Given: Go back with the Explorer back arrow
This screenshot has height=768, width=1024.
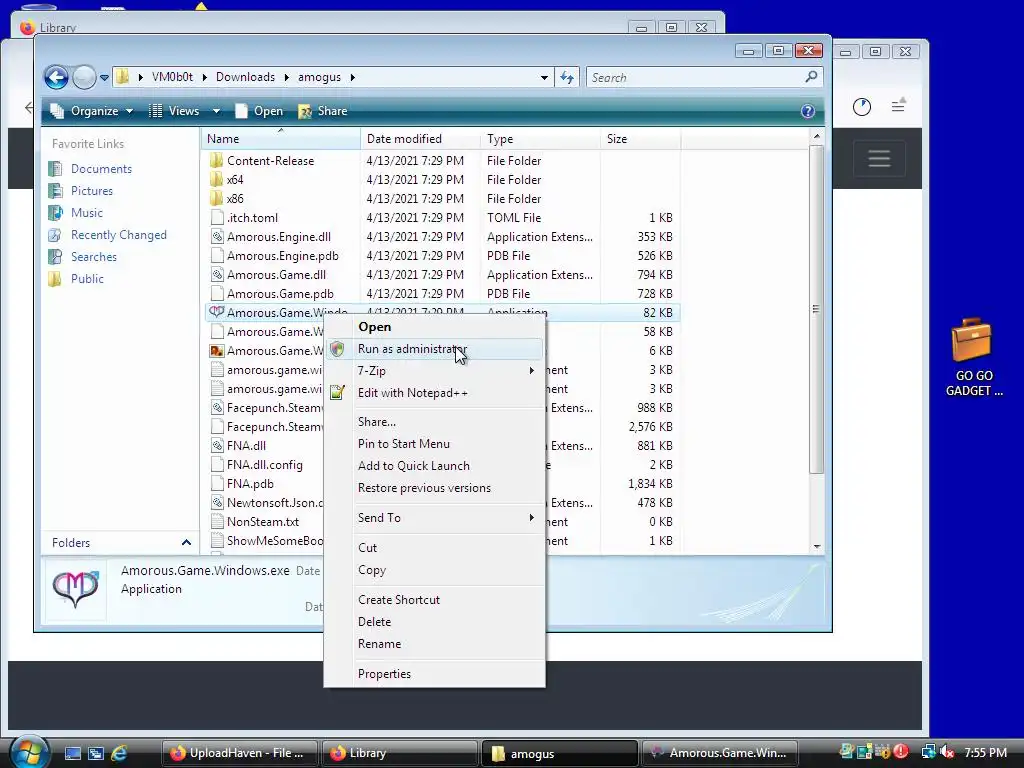Looking at the screenshot, I should (x=56, y=77).
